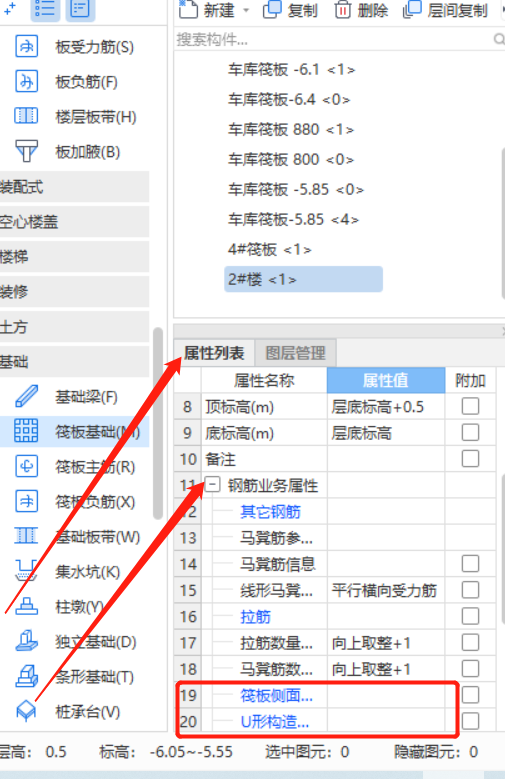This screenshot has width=505, height=779.
Task: Click the left navigation panel scrollbar
Action: pos(158,423)
